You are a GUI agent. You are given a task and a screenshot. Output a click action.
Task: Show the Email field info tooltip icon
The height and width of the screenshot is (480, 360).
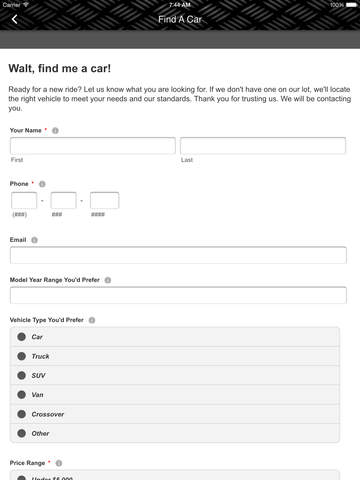click(34, 240)
